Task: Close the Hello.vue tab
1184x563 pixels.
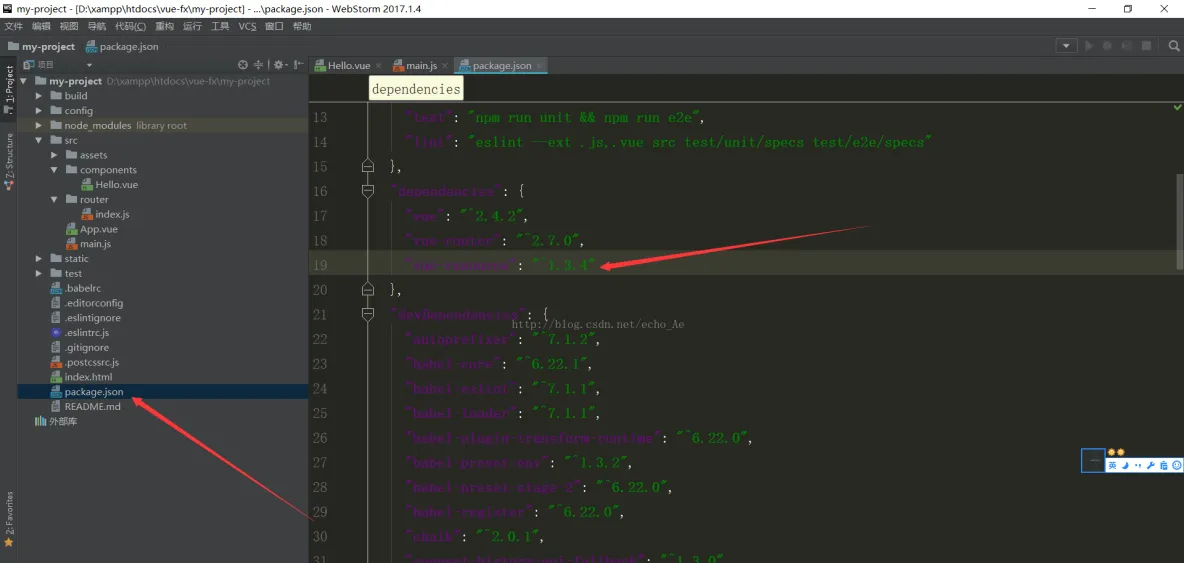Action: pyautogui.click(x=378, y=66)
